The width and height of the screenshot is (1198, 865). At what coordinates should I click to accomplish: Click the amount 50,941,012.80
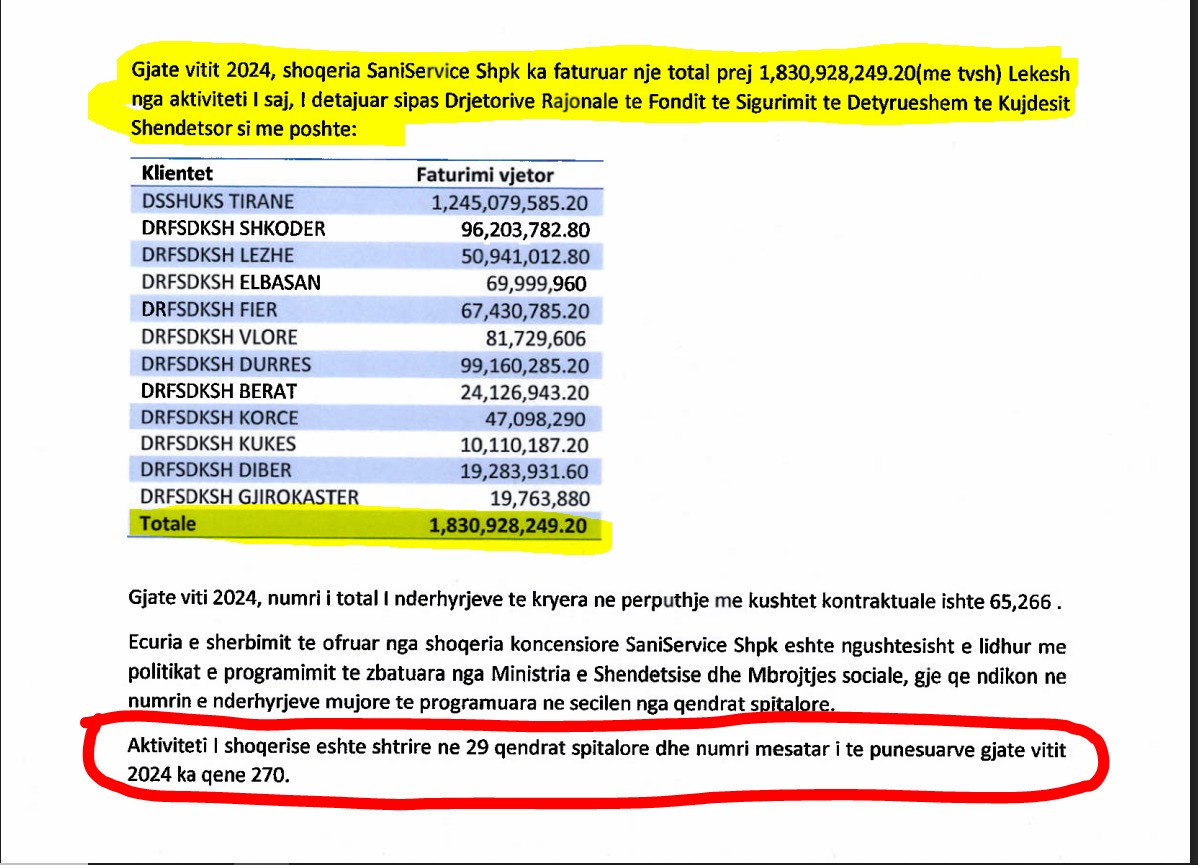point(525,257)
